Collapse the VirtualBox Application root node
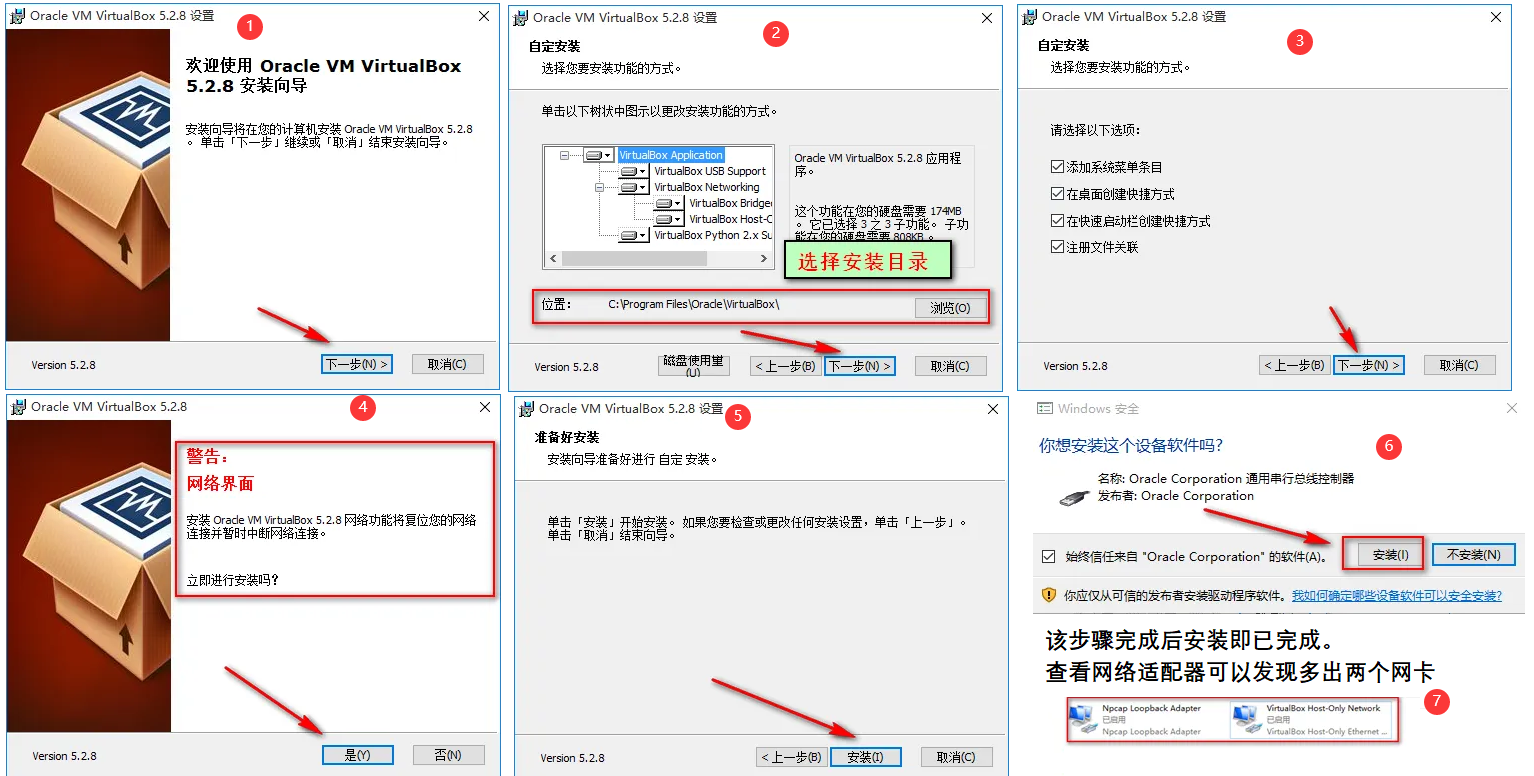The image size is (1534, 776). 565,156
